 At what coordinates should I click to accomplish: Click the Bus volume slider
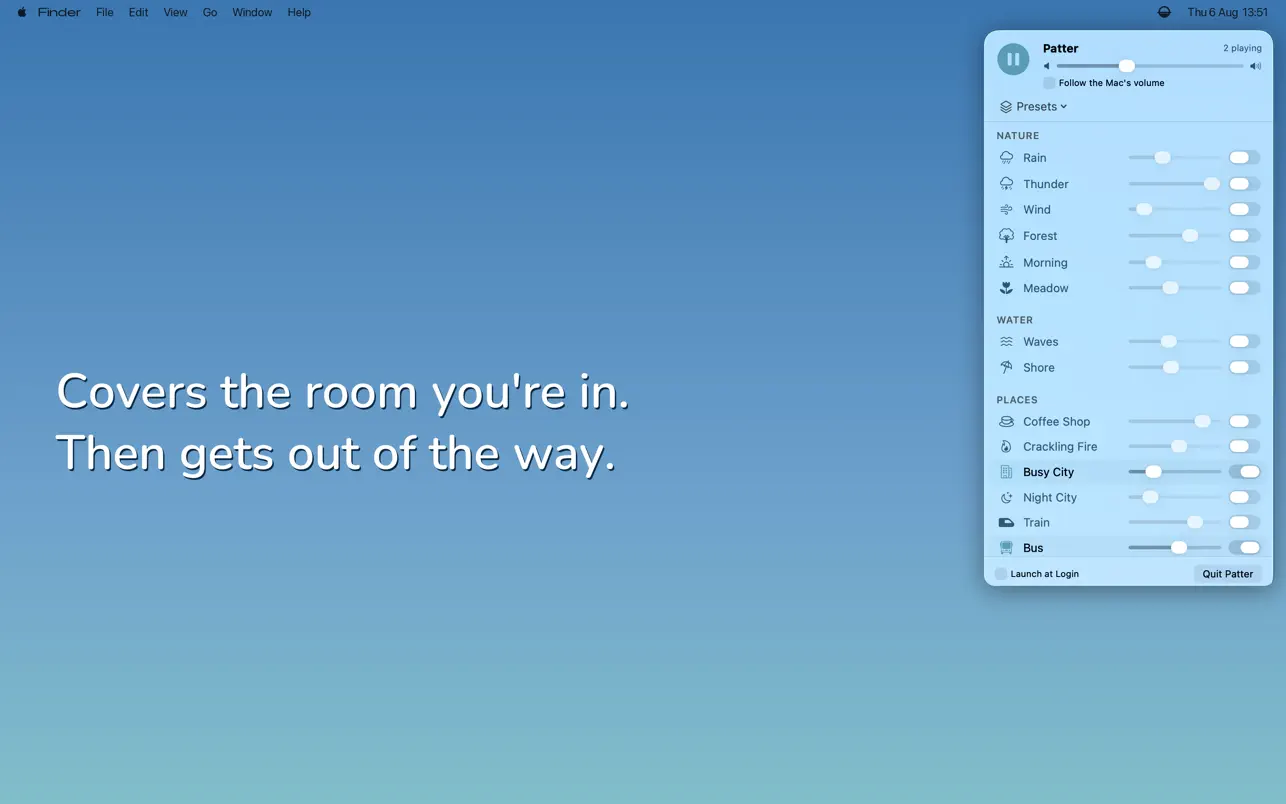1175,548
